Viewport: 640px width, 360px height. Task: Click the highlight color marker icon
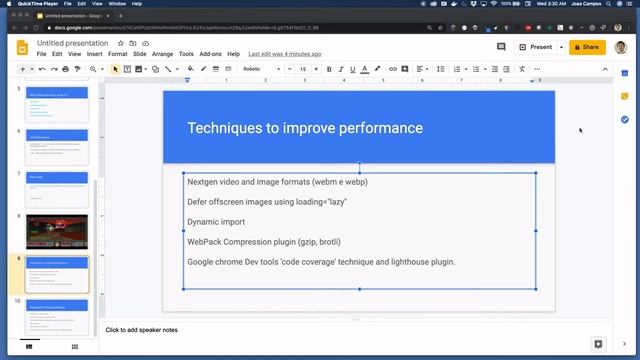(378, 69)
